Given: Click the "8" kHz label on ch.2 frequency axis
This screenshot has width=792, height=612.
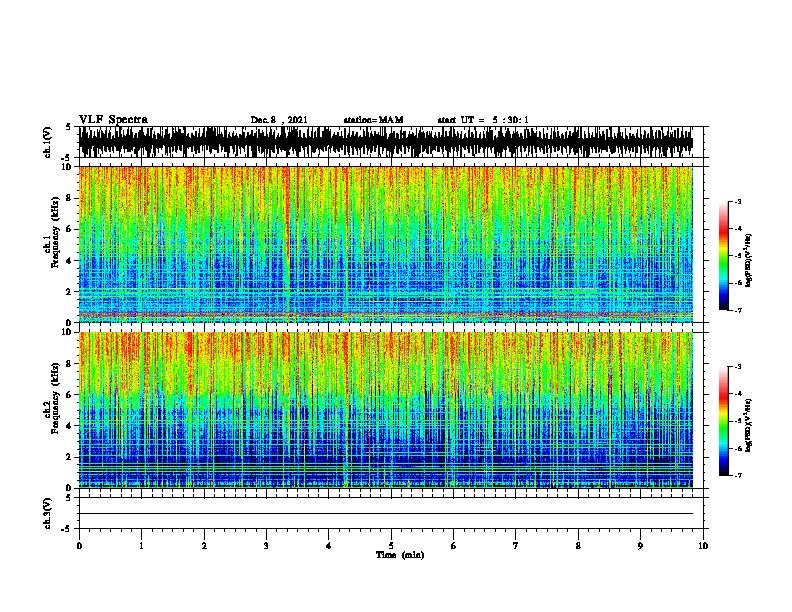Looking at the screenshot, I should (70, 364).
